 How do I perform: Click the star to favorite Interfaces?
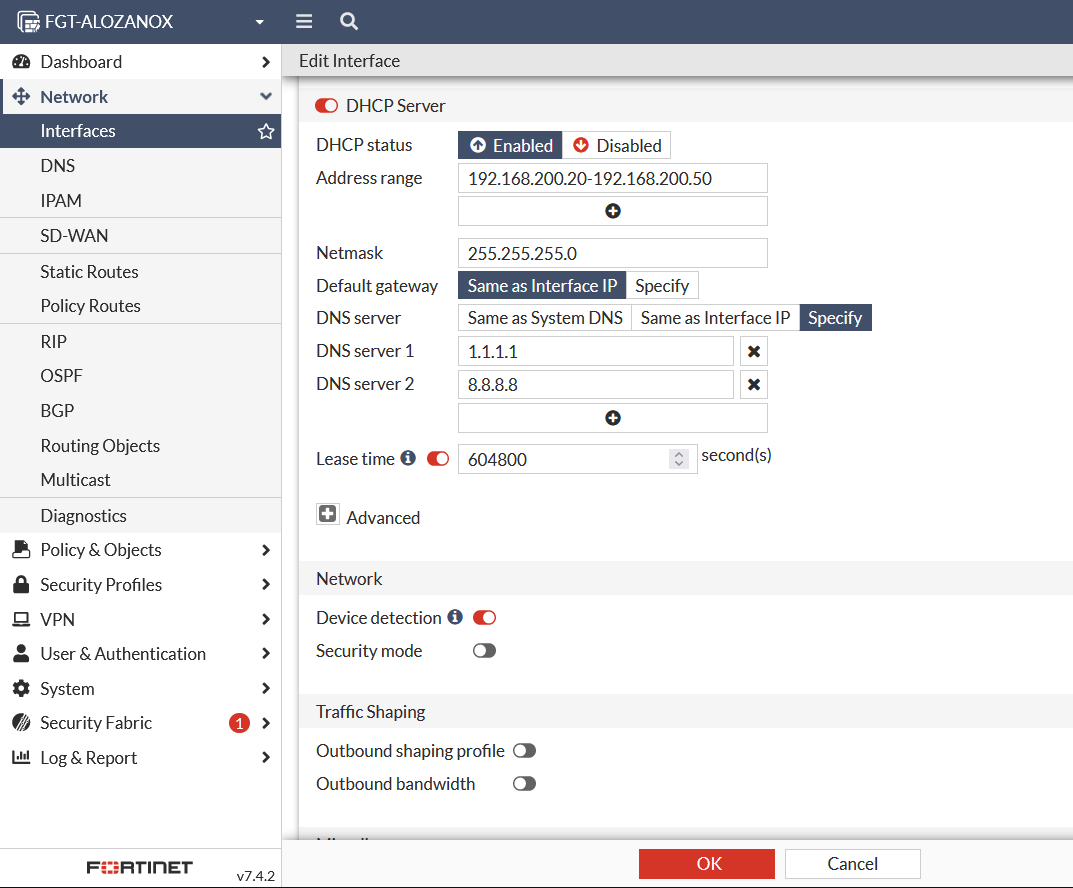click(265, 131)
